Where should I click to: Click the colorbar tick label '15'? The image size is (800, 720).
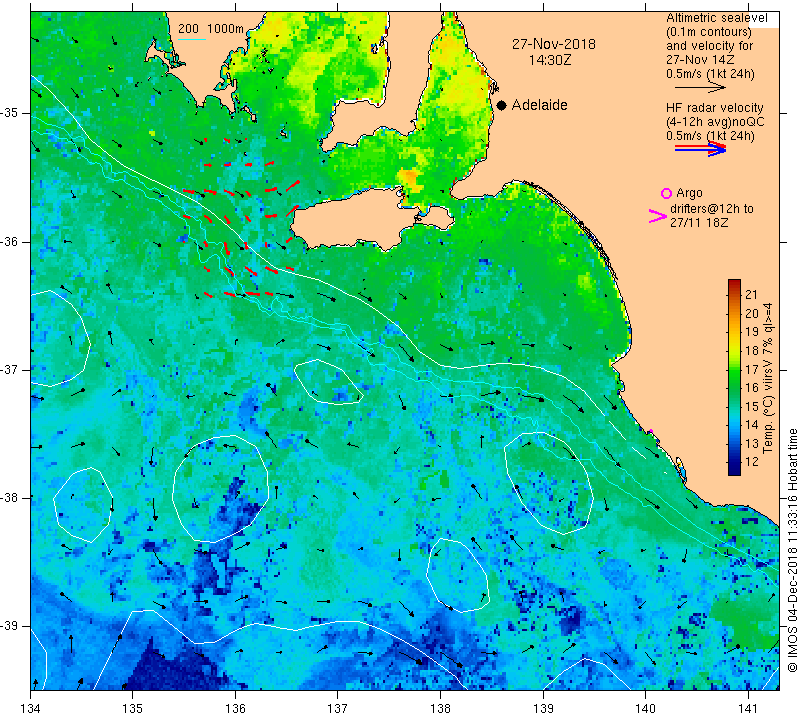[752, 406]
